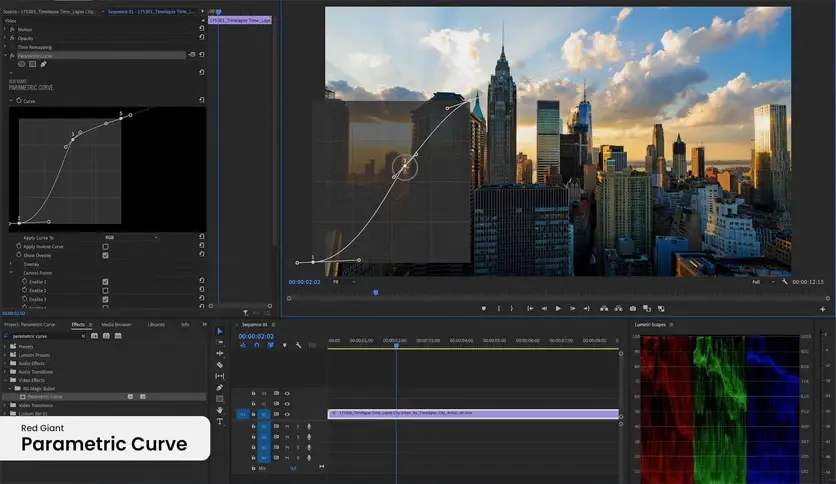
Task: Select the Hand tool in the tools panel
Action: coord(220,410)
